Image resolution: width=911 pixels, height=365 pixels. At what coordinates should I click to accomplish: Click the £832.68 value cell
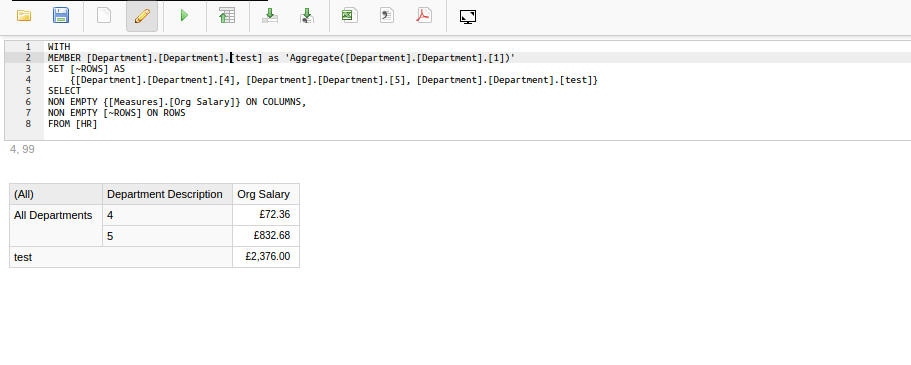point(266,236)
